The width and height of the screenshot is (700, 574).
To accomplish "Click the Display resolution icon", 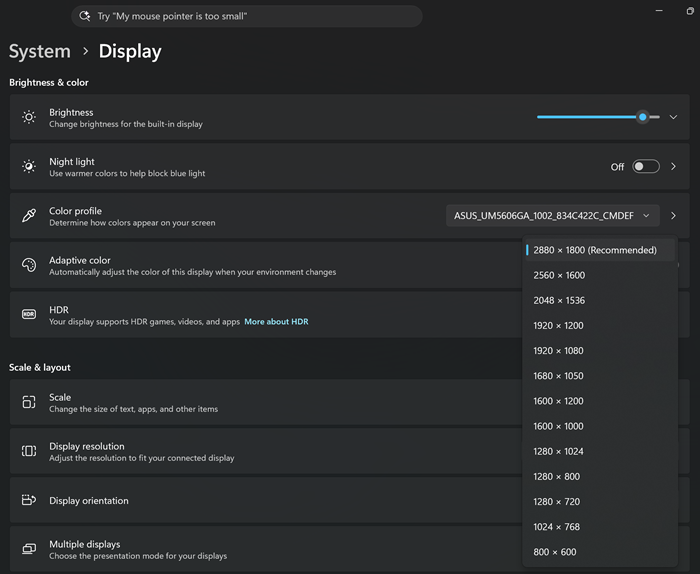I will click(x=29, y=451).
